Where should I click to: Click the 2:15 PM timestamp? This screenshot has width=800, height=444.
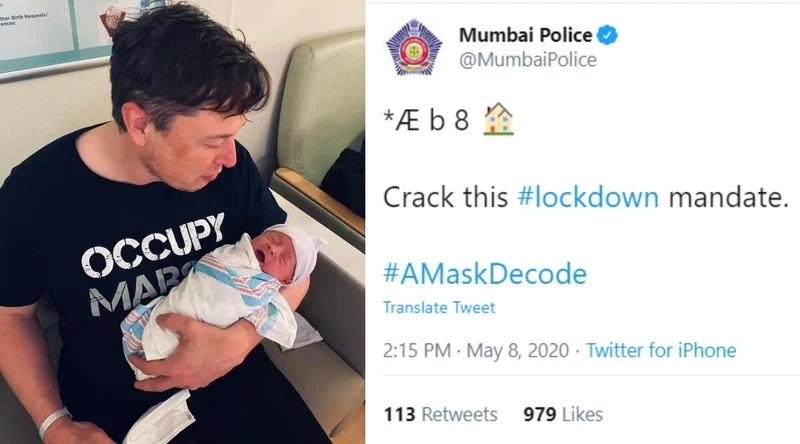click(x=417, y=350)
